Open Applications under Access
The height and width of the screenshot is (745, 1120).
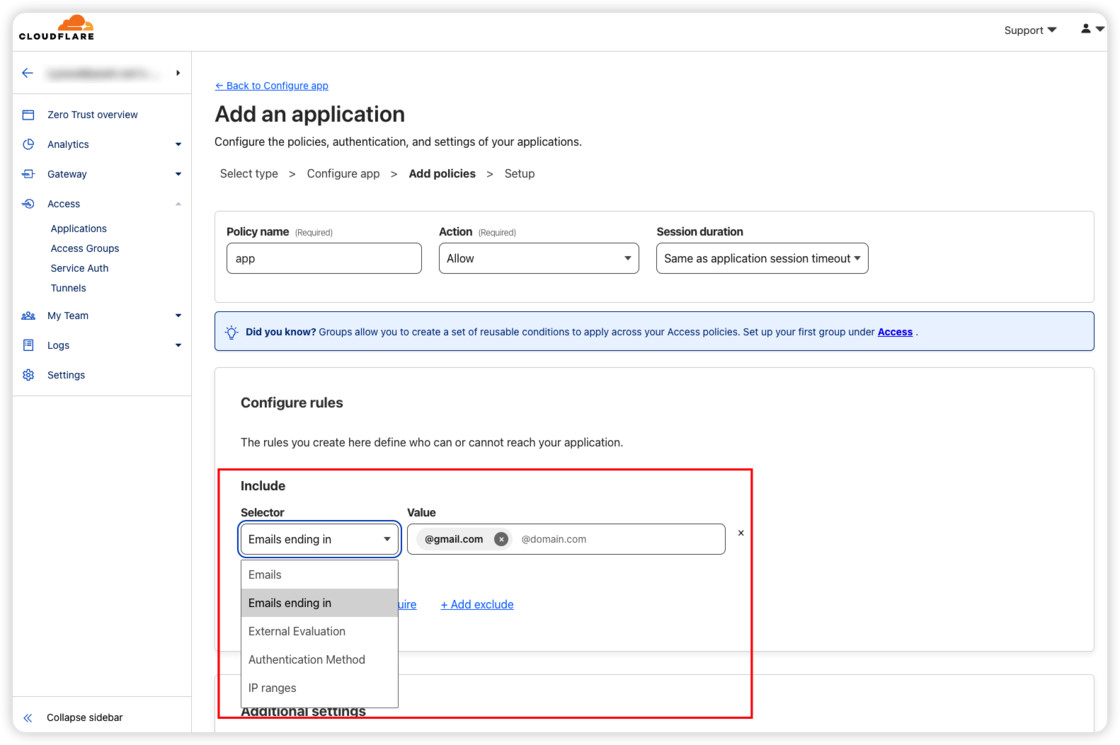[x=79, y=229]
